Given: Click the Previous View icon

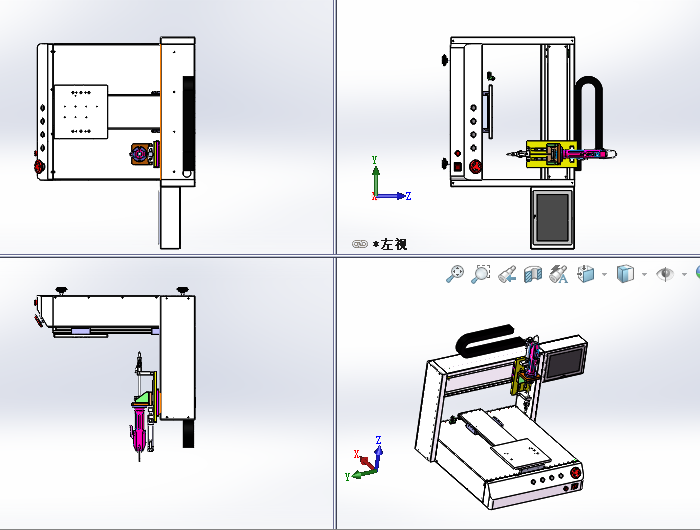Looking at the screenshot, I should pos(507,274).
